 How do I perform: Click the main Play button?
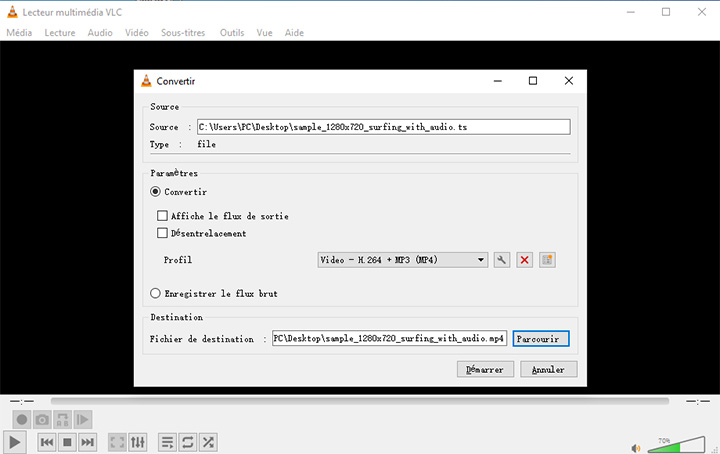pyautogui.click(x=15, y=442)
